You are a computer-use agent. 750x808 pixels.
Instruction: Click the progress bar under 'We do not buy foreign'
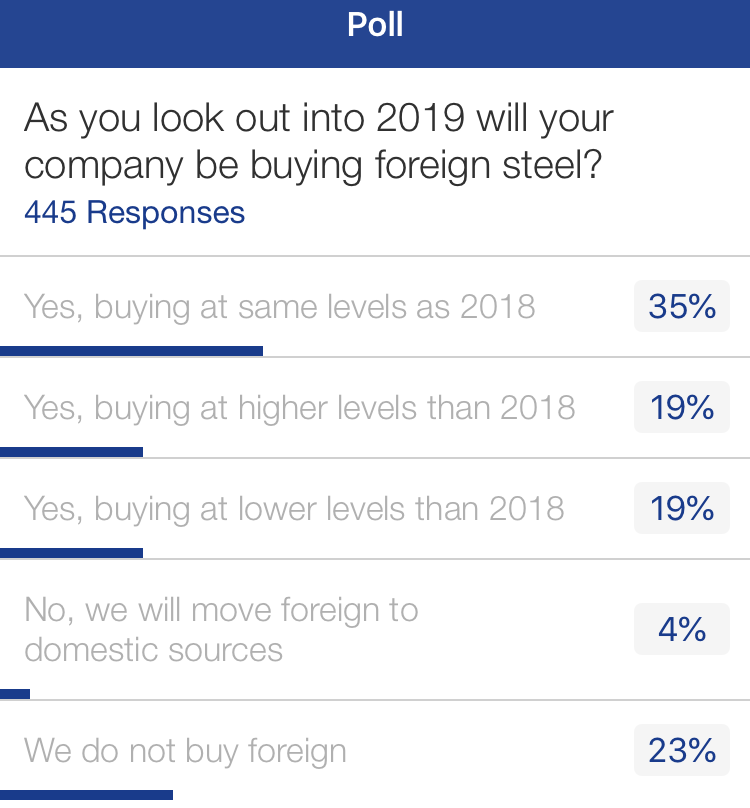[86, 795]
